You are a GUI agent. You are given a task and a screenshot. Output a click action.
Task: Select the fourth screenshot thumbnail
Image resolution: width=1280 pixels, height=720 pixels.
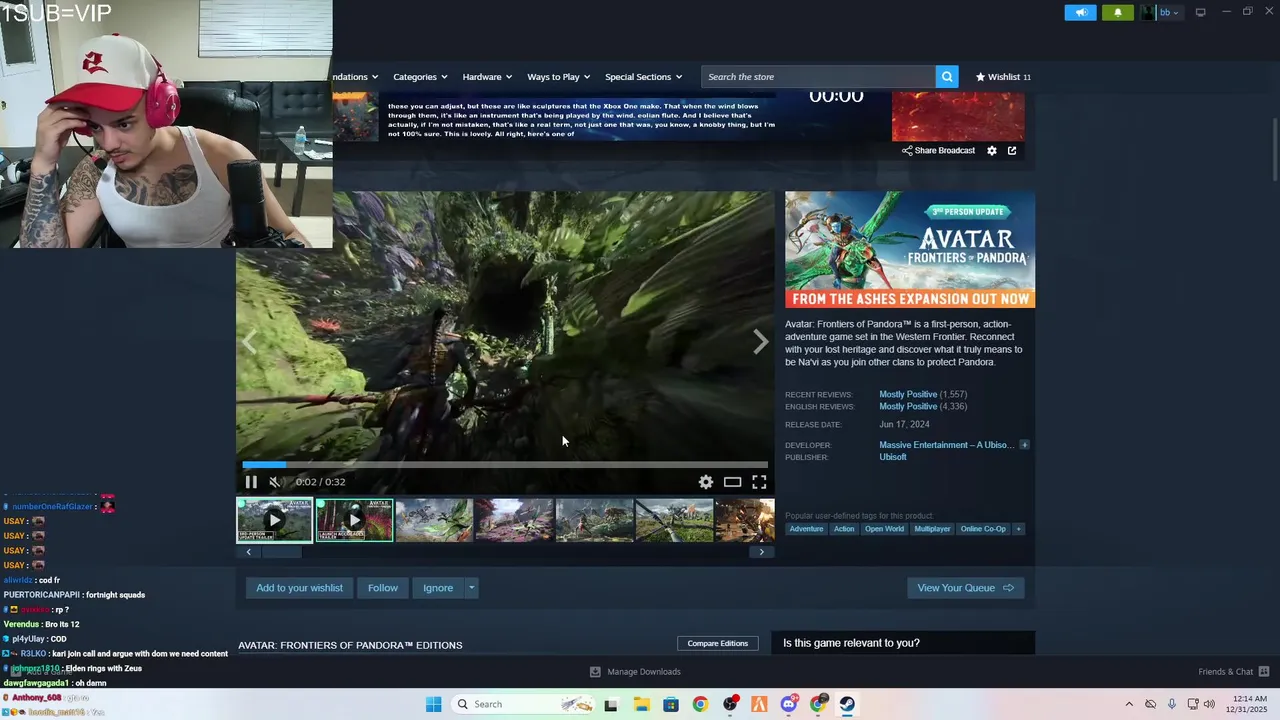click(514, 520)
